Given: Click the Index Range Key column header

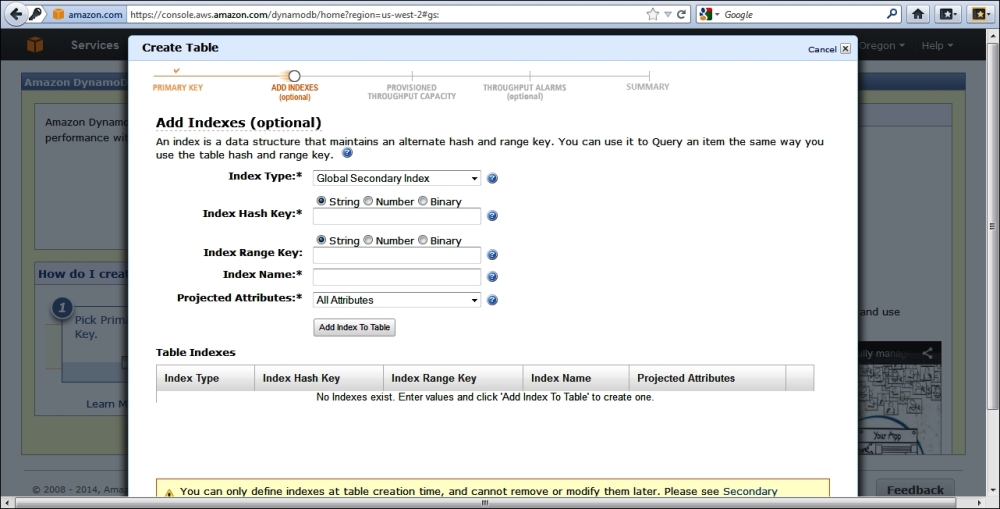Looking at the screenshot, I should [x=453, y=378].
